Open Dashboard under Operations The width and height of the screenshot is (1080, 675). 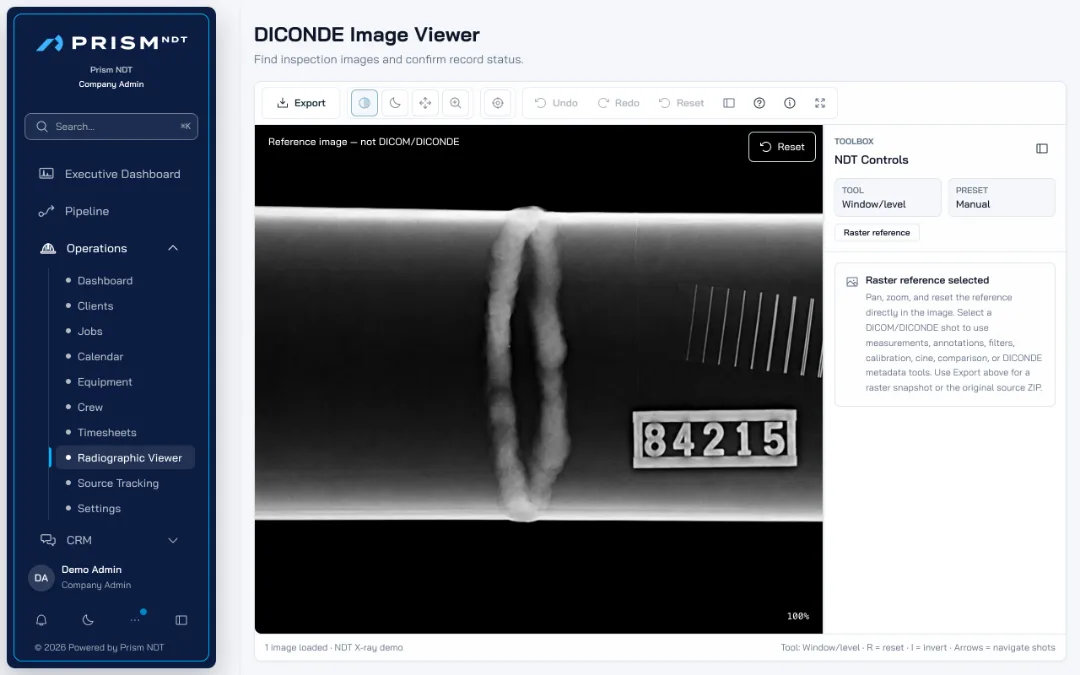105,280
